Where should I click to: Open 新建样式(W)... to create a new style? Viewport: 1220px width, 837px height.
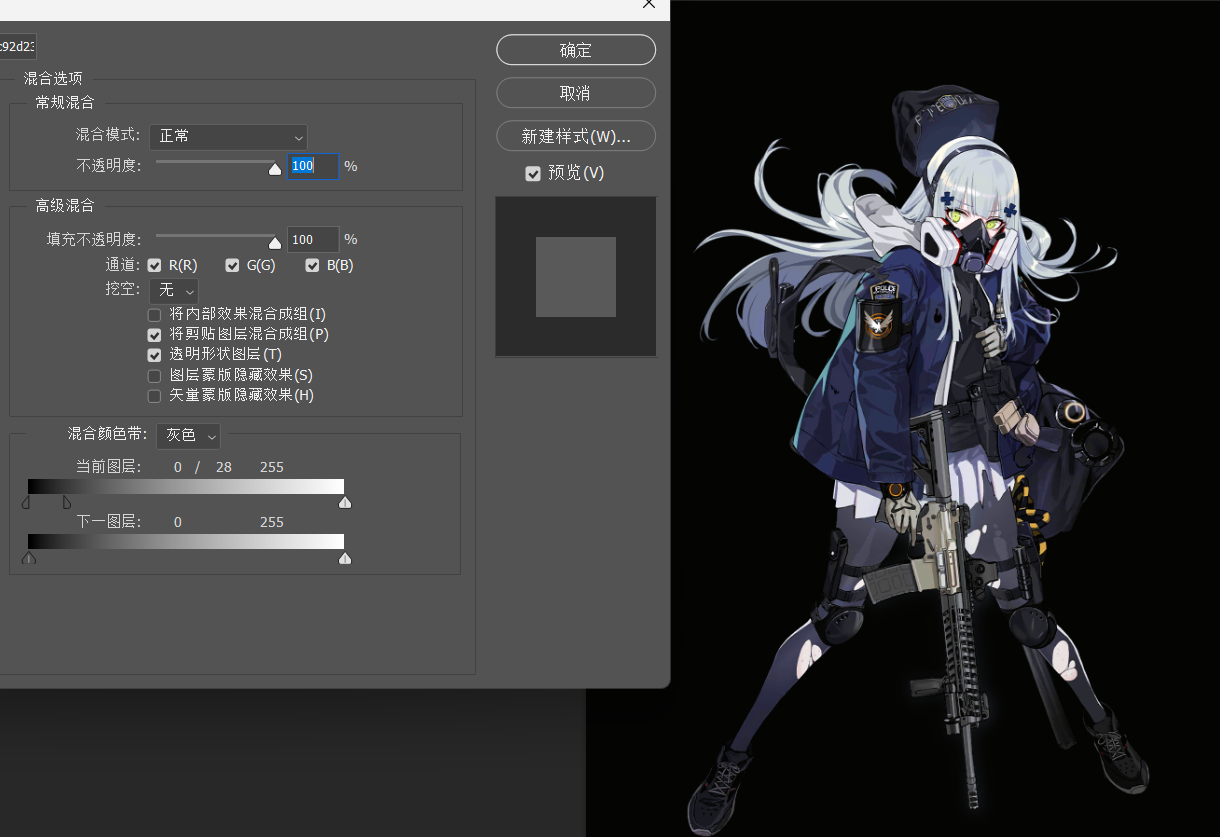576,136
